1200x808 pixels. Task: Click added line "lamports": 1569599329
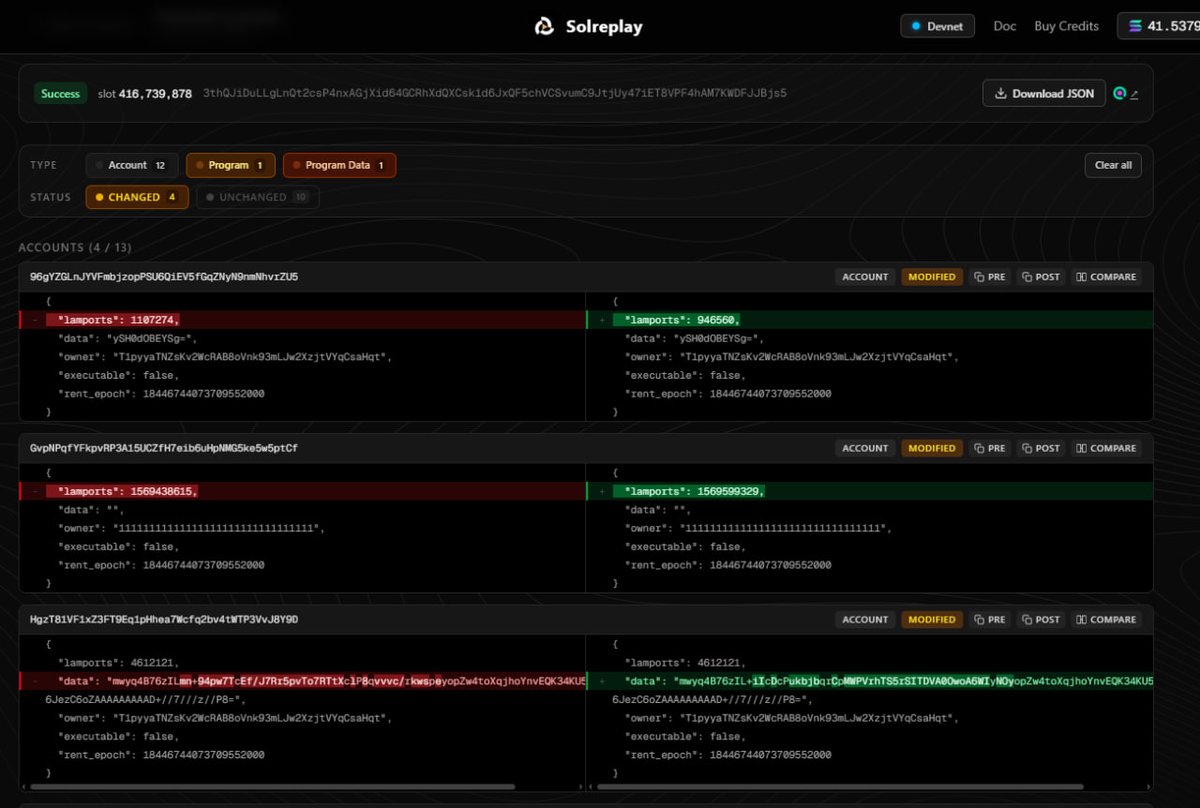[870, 492]
